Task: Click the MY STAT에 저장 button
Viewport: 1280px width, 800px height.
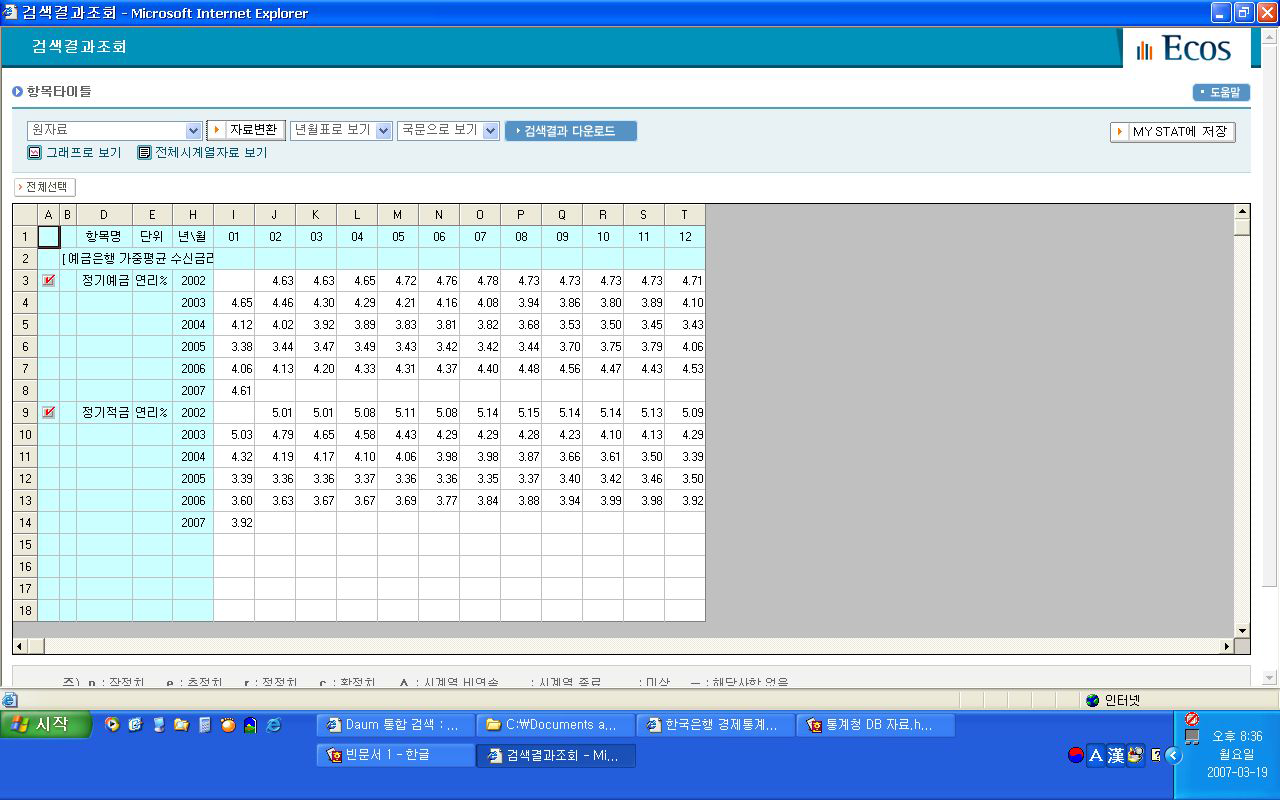Action: (x=1172, y=132)
